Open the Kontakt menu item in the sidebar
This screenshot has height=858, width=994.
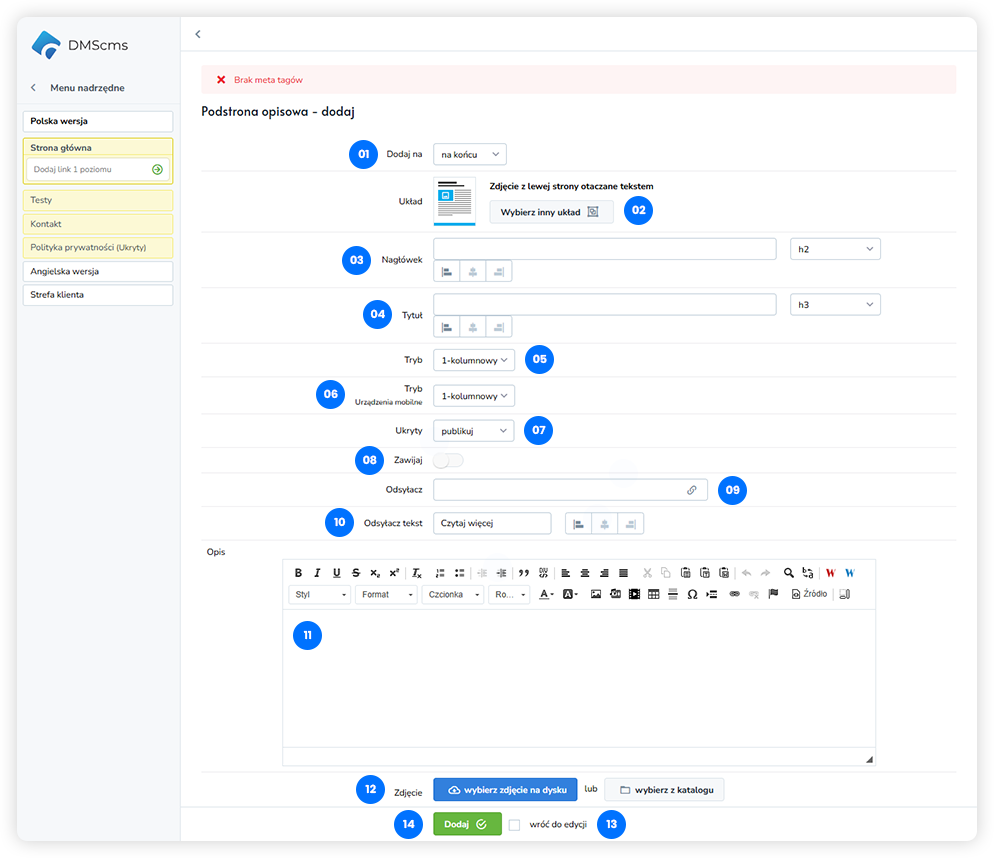click(x=97, y=224)
